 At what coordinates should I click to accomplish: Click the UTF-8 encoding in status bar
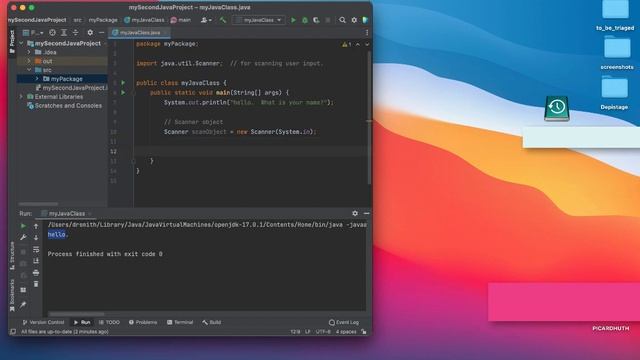(323, 332)
